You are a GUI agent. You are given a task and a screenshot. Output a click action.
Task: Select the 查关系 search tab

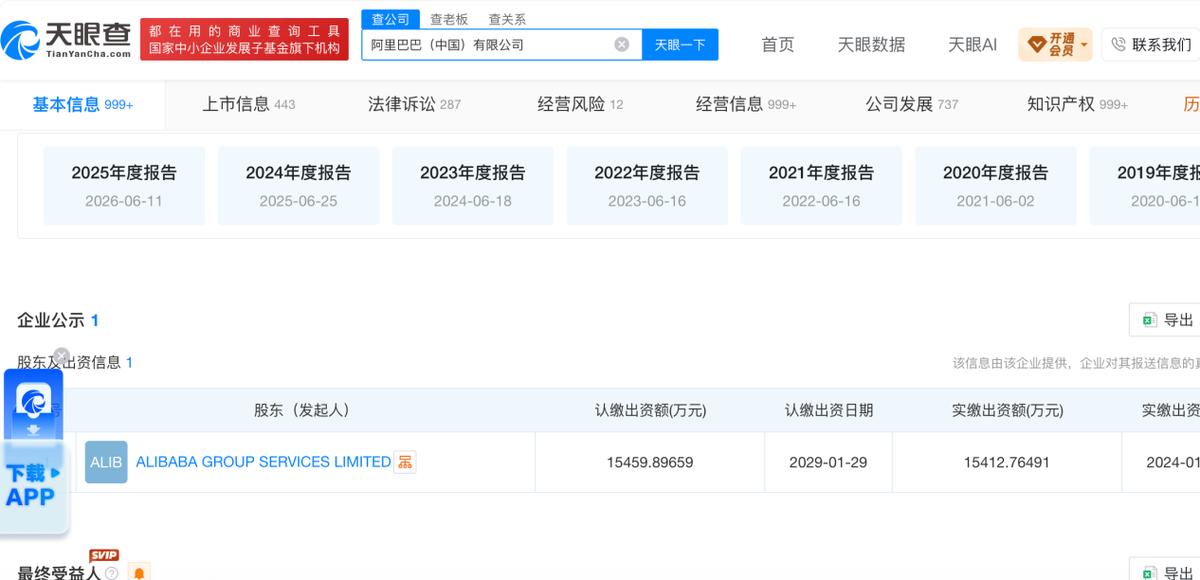coord(507,19)
